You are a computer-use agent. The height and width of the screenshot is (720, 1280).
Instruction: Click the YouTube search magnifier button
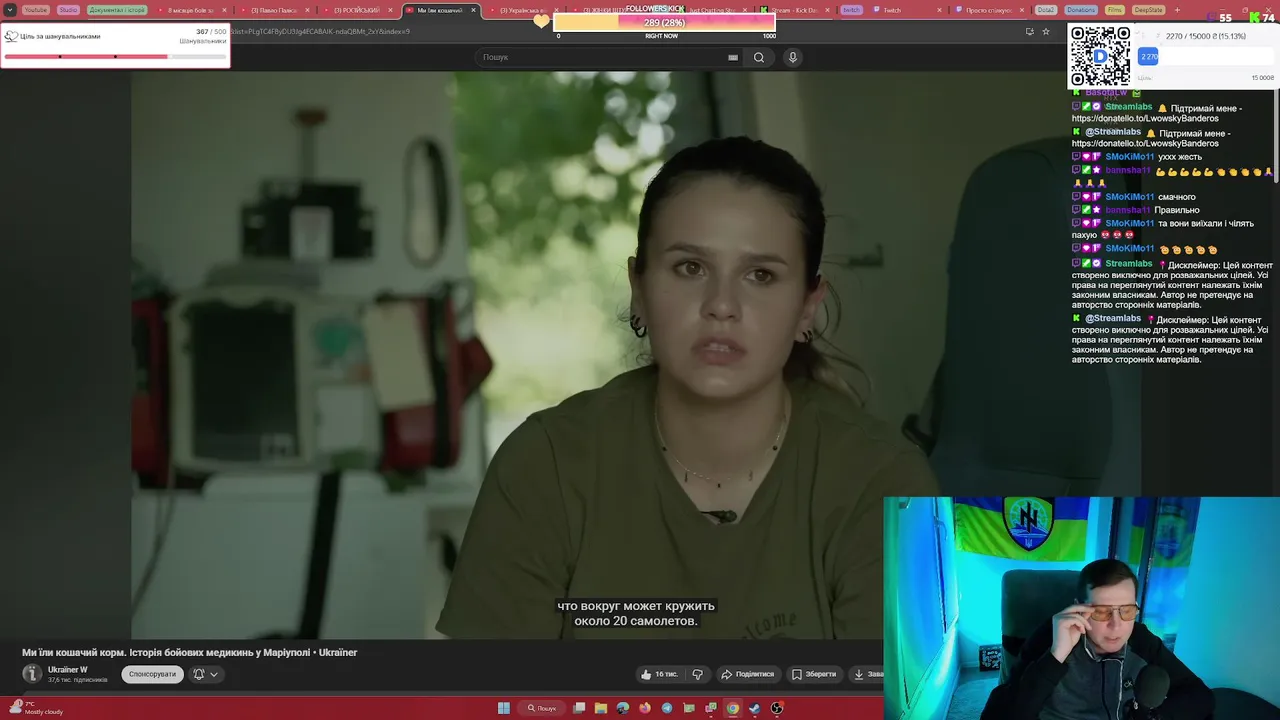759,57
